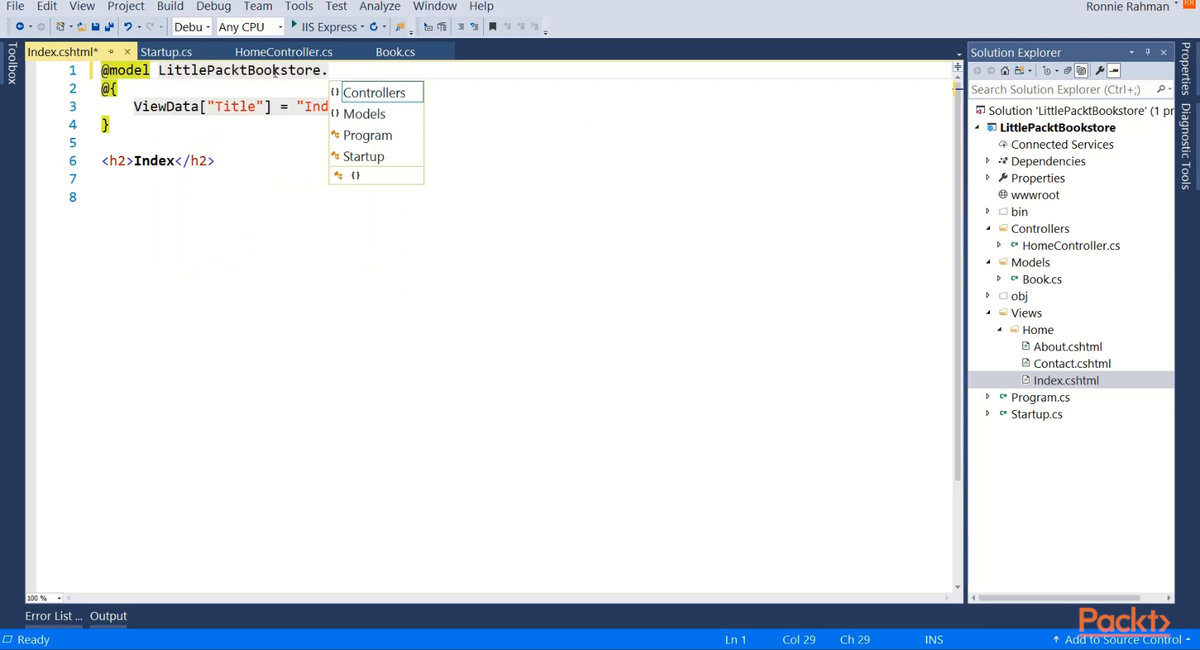Select Contact.cshtml in Solution Explorer
1200x650 pixels.
click(x=1072, y=364)
